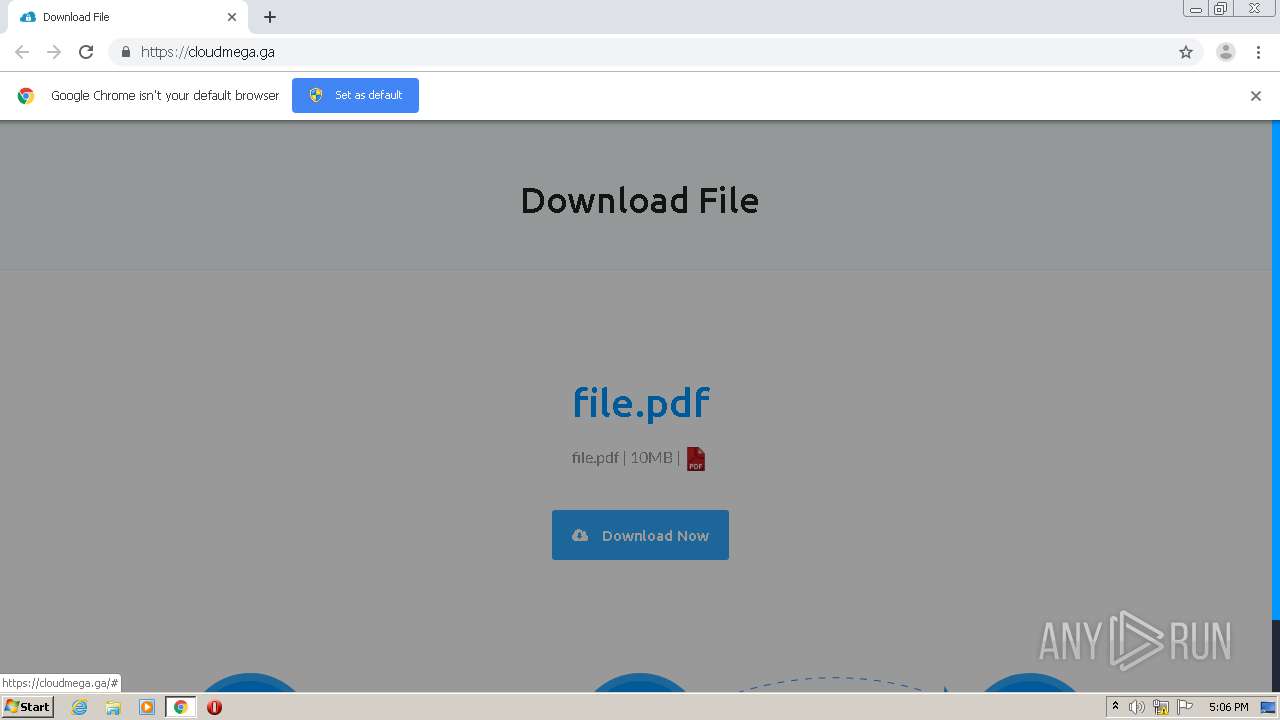
Task: Open Chrome's three-dot menu
Action: point(1258,52)
